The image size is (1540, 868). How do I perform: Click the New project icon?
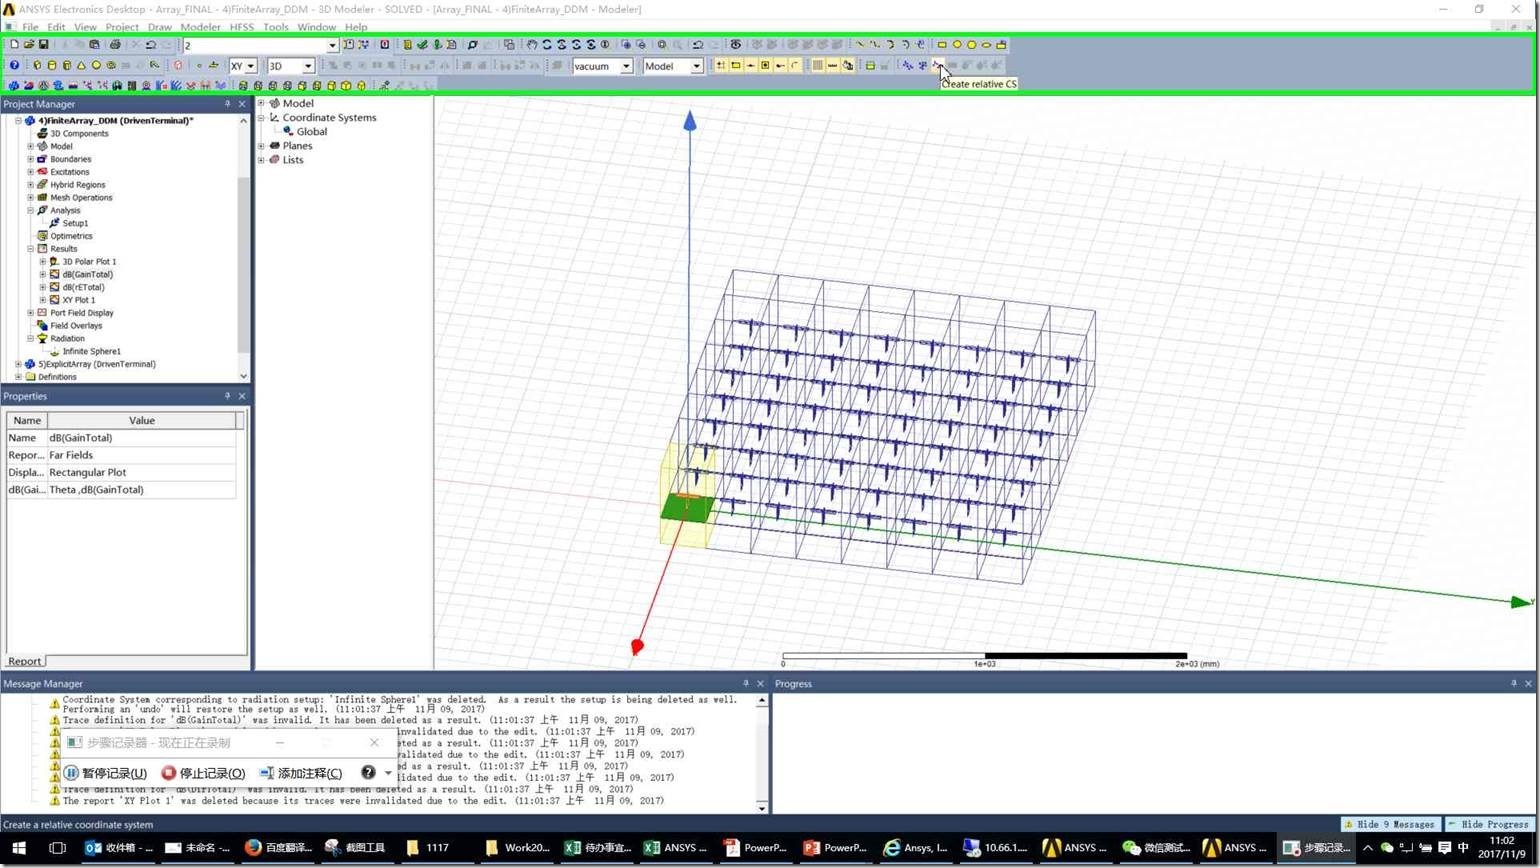(14, 45)
